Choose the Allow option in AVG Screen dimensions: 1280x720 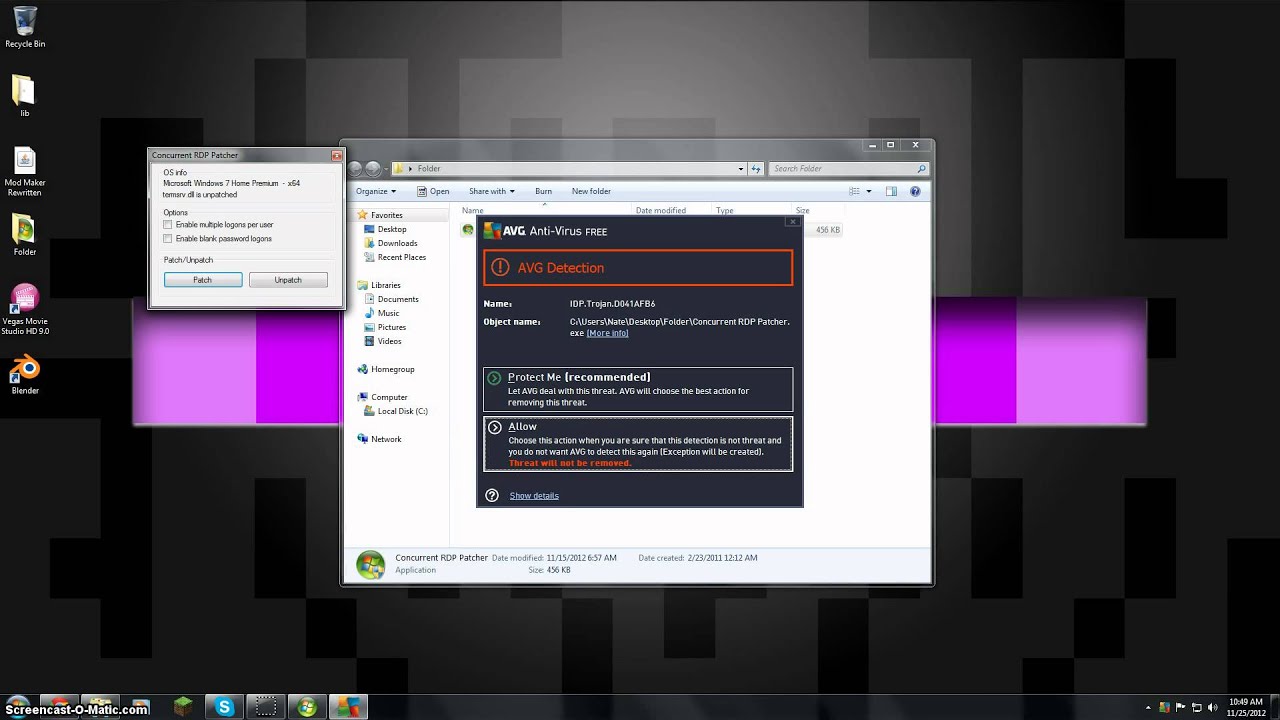coord(638,444)
